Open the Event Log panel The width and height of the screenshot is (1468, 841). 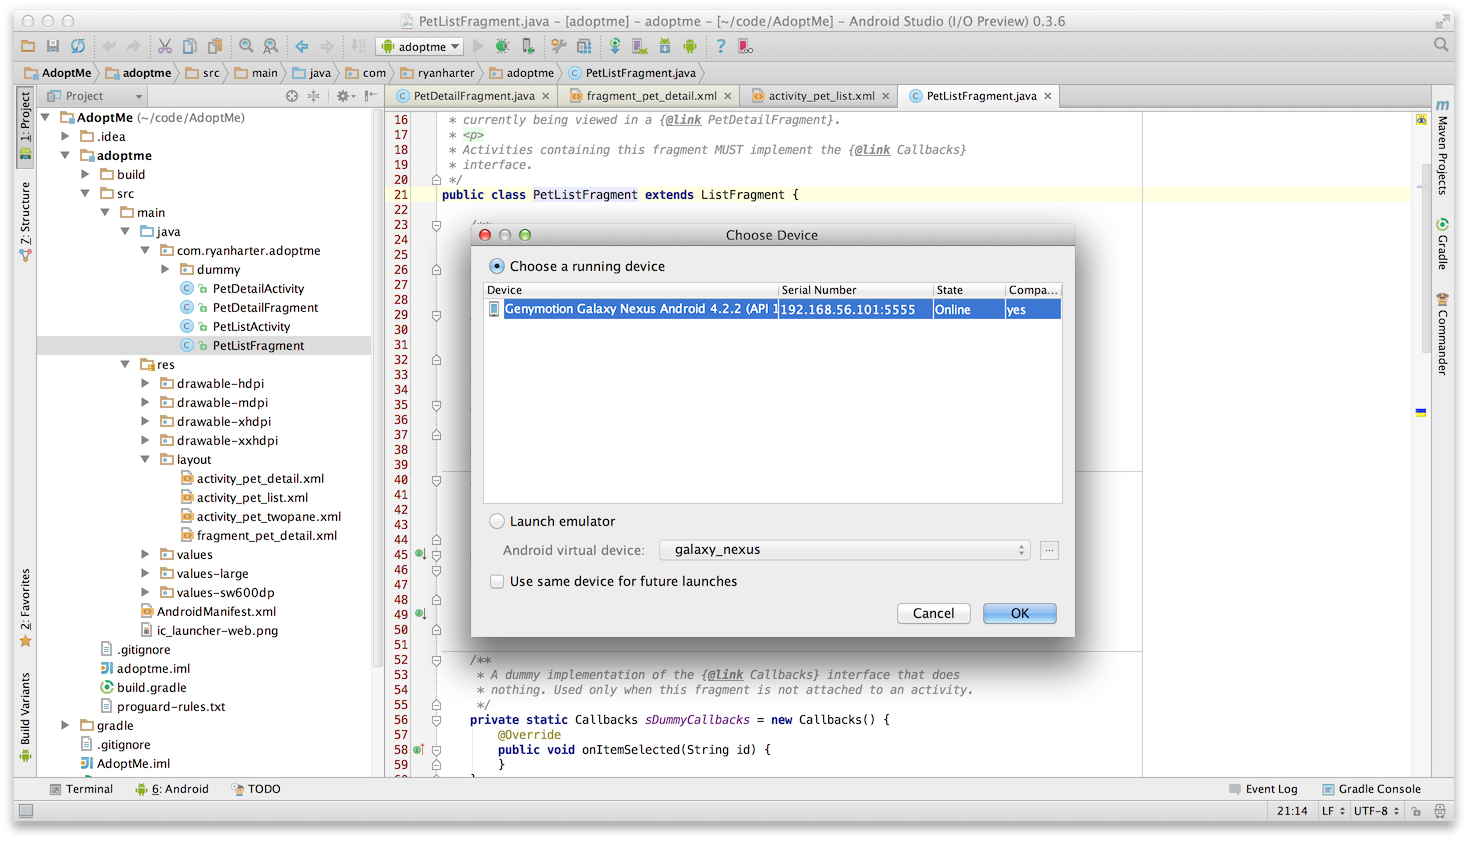(x=1263, y=789)
